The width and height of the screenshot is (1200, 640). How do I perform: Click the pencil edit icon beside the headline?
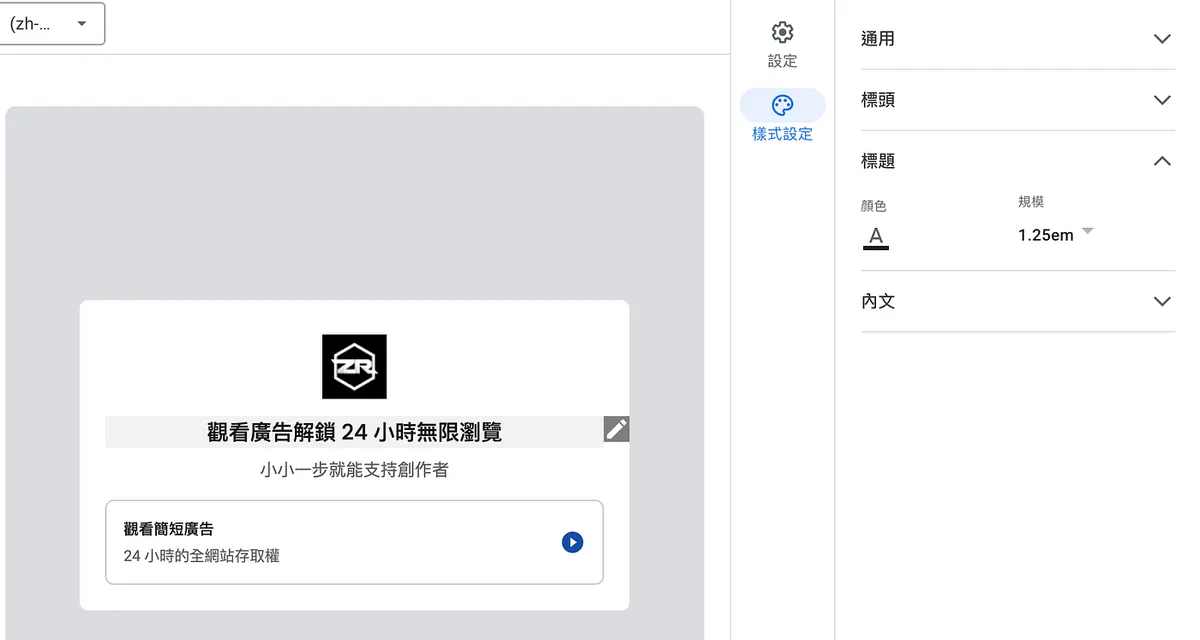coord(617,429)
